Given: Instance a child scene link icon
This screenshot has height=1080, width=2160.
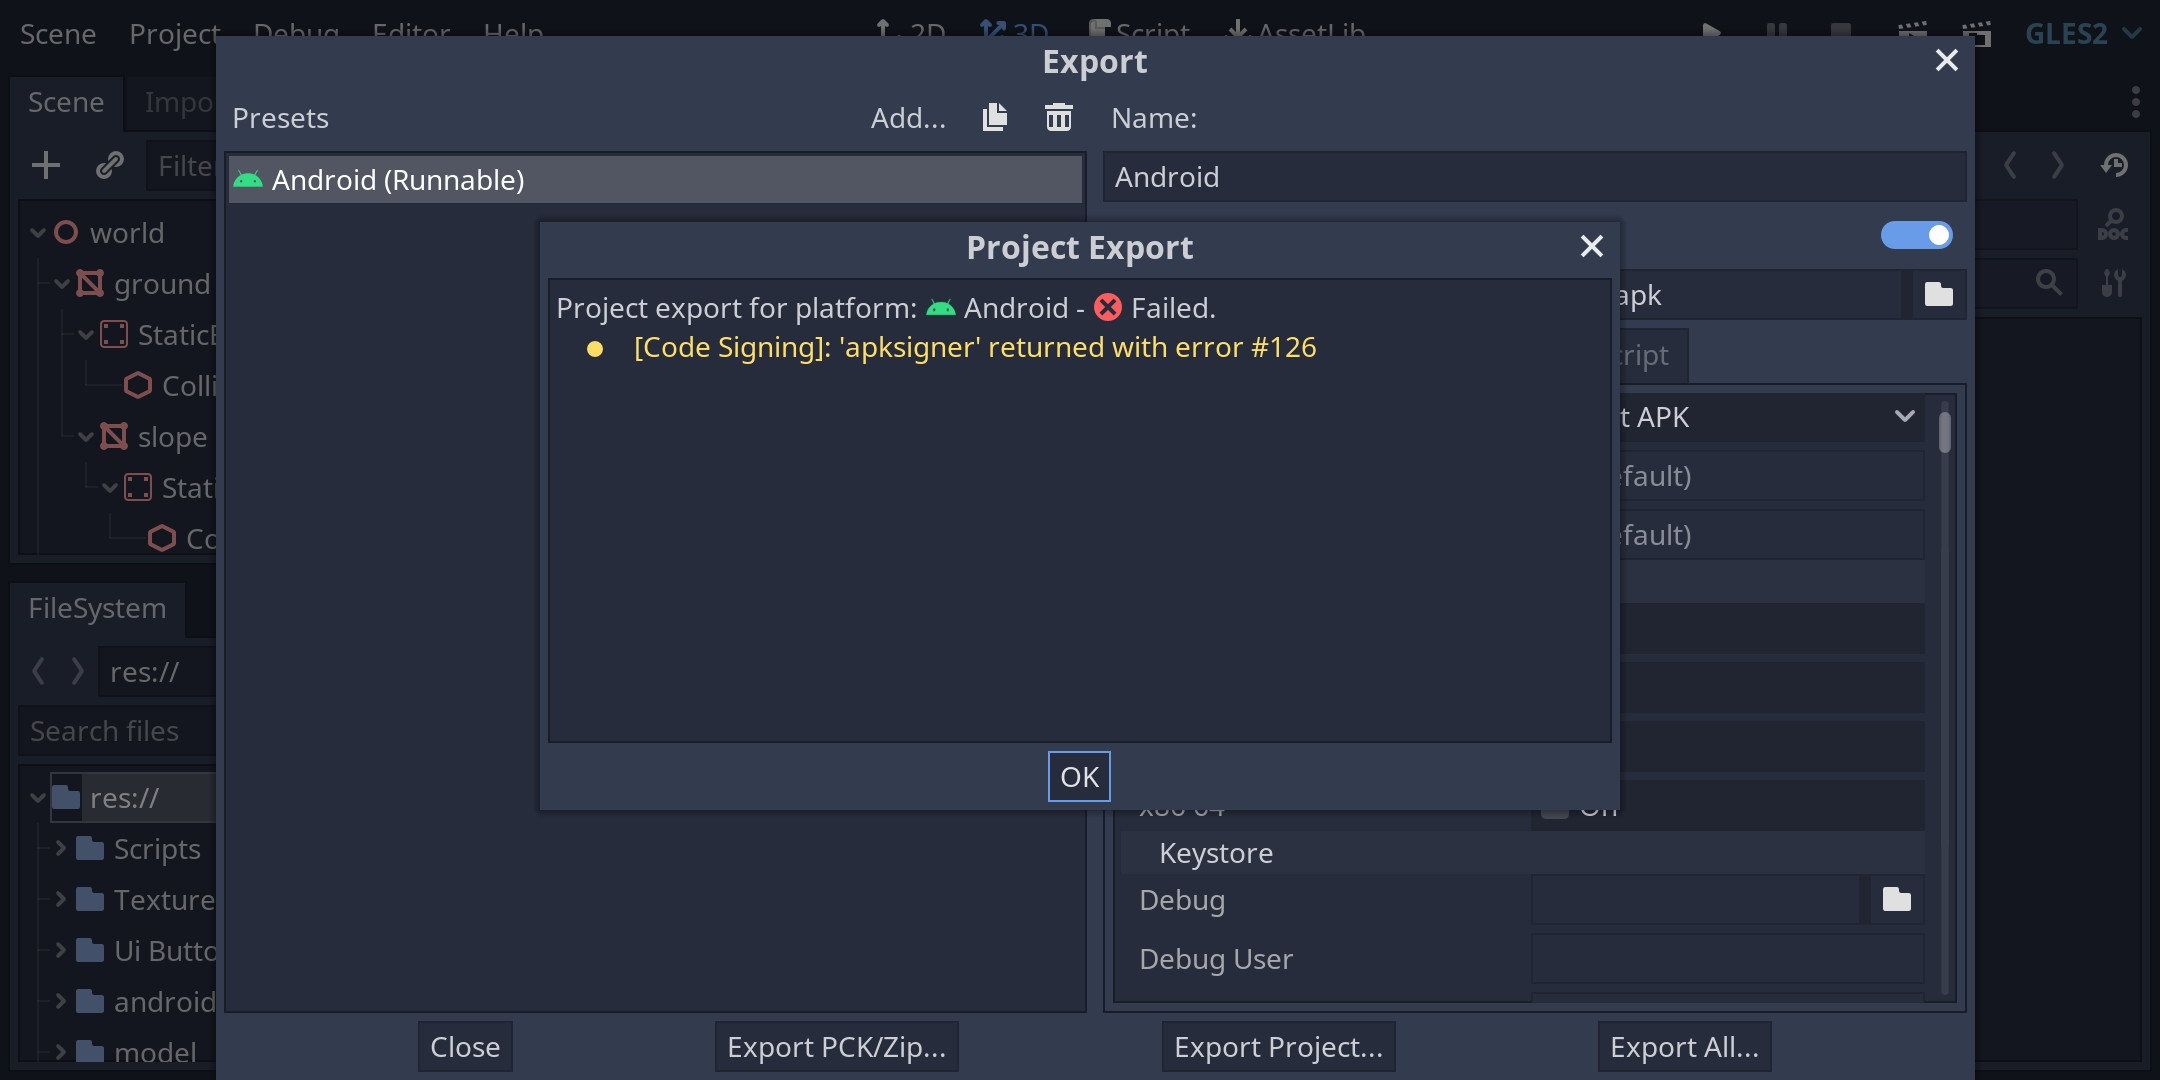Looking at the screenshot, I should click(x=110, y=165).
